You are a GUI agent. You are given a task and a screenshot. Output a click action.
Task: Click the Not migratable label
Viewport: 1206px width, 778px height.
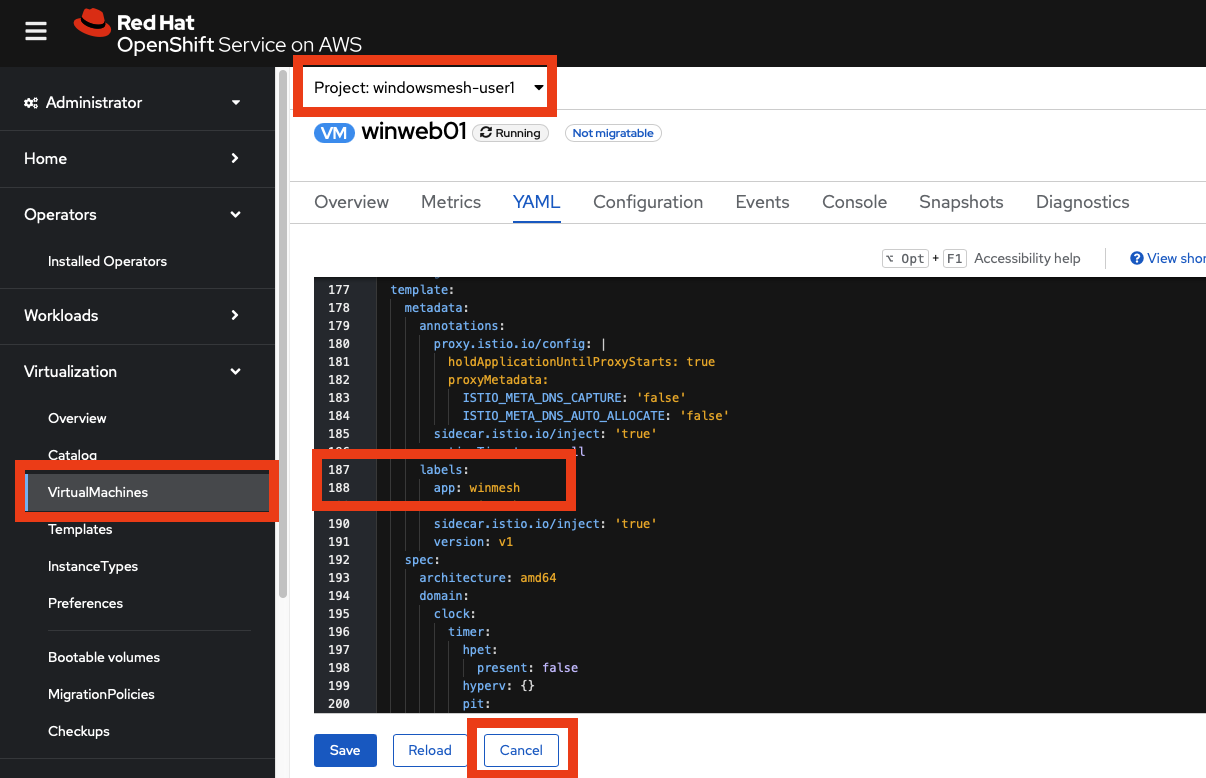click(612, 133)
